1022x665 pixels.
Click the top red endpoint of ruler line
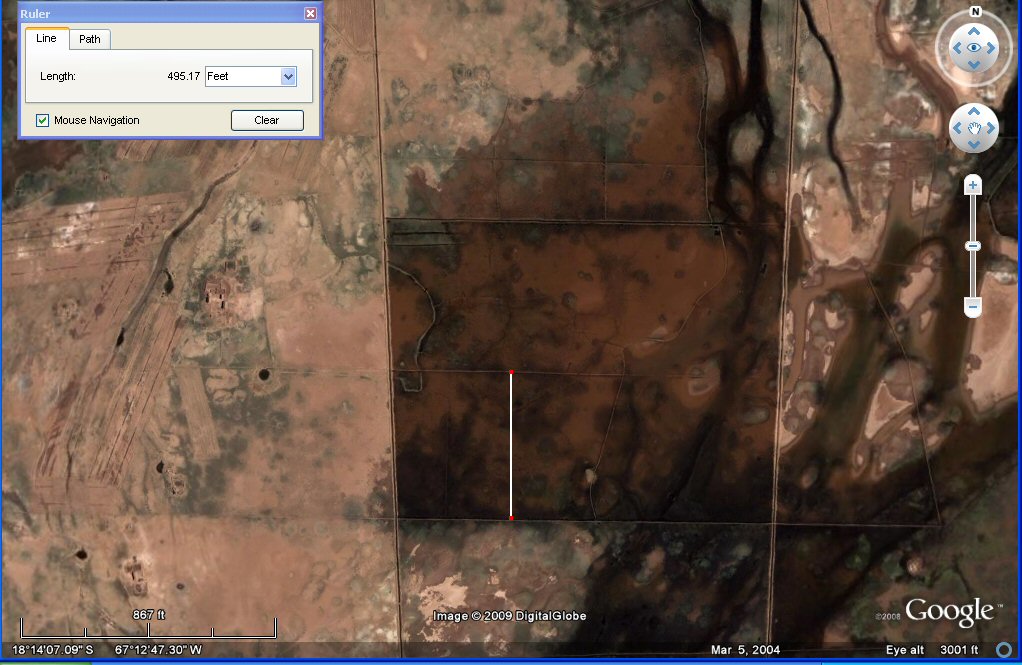511,373
